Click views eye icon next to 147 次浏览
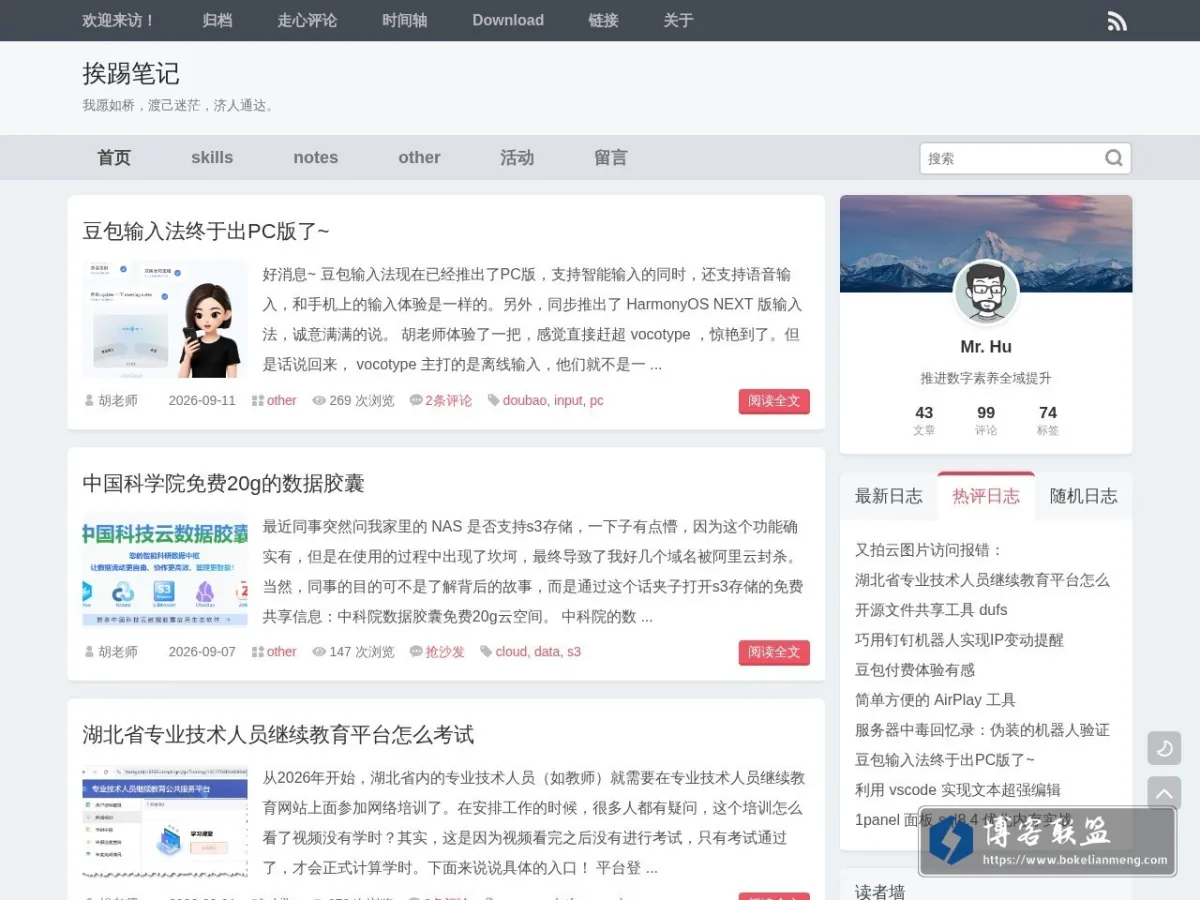1200x900 pixels. 319,652
